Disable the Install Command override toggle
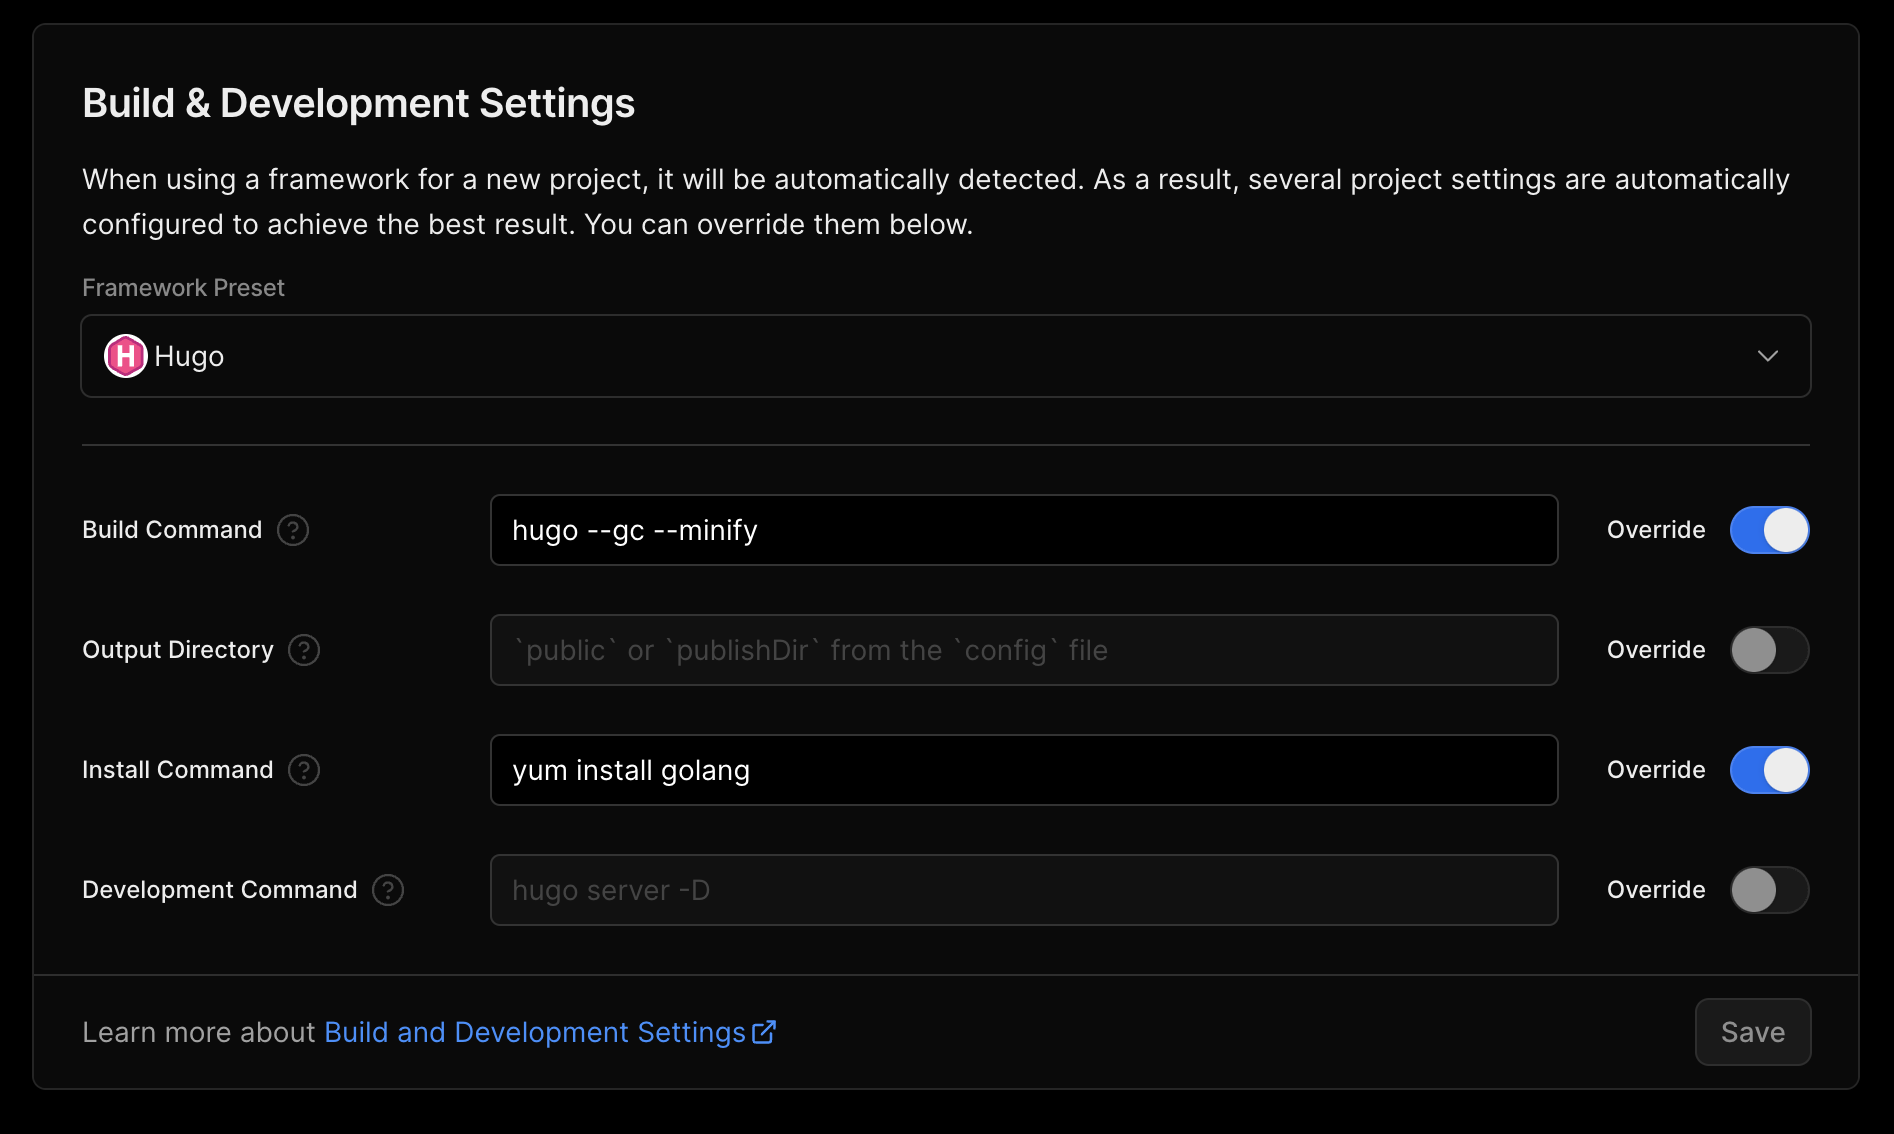The width and height of the screenshot is (1894, 1134). 1769,770
